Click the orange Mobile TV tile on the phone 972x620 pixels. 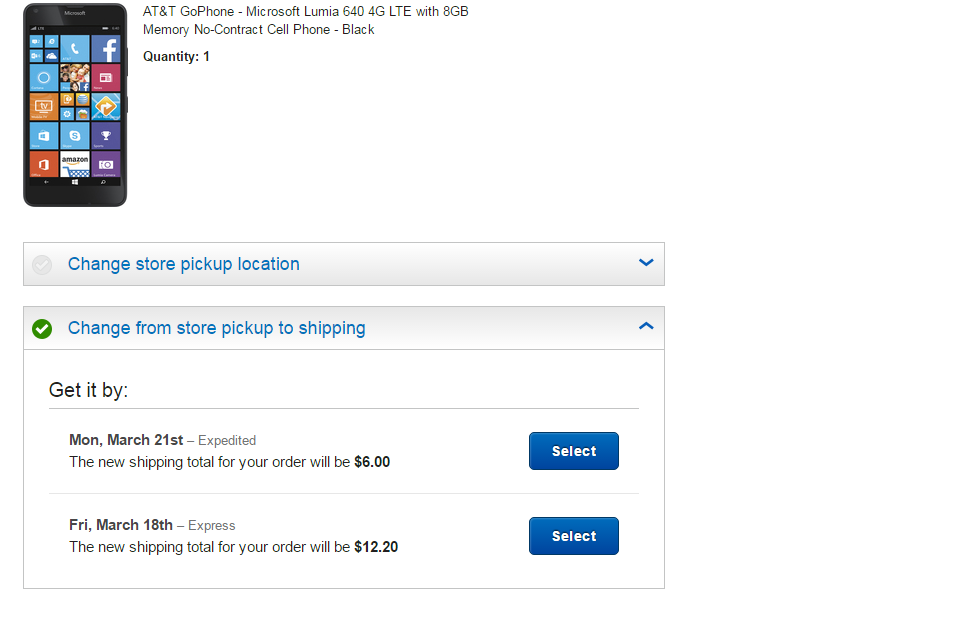pos(44,106)
